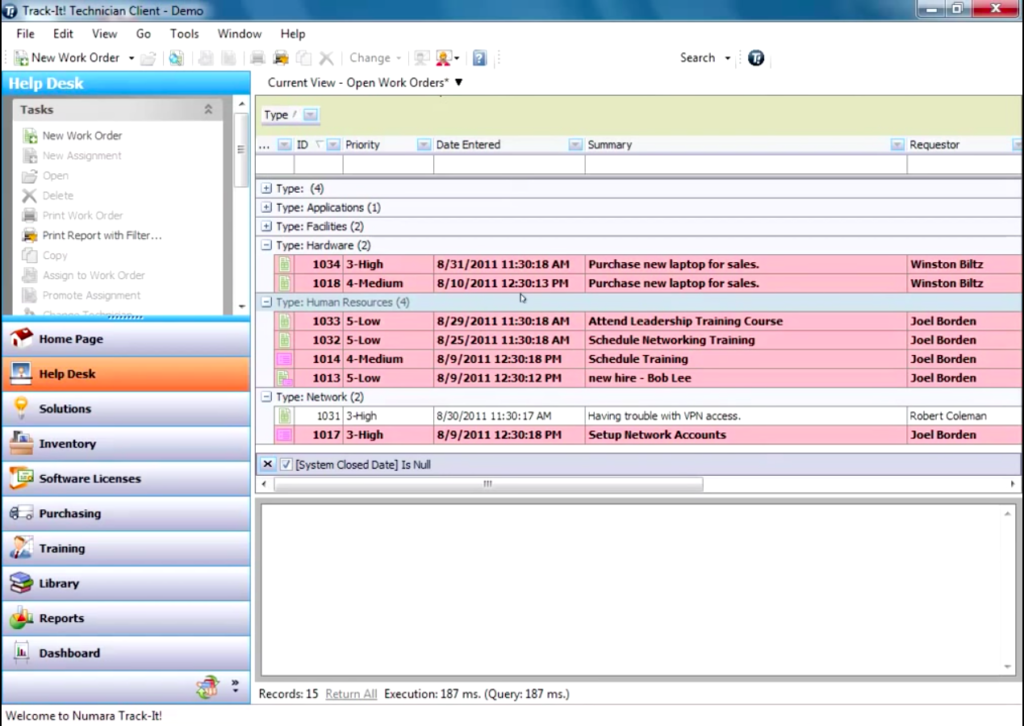Click the Return All link

350,694
